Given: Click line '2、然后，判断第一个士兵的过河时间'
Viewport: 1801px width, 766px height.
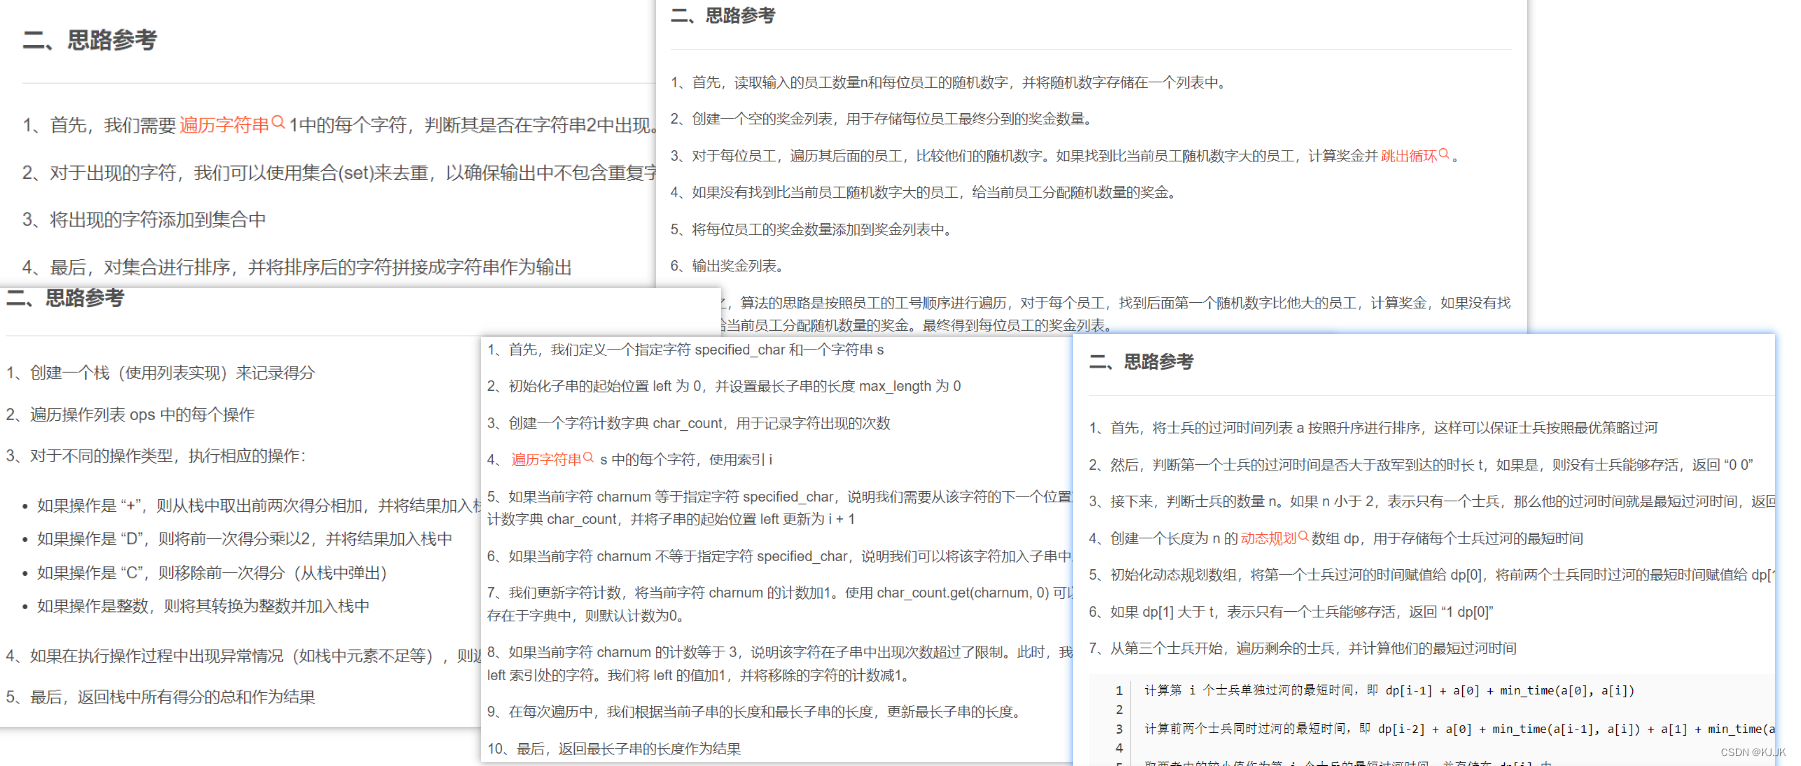Looking at the screenshot, I should click(x=1421, y=465).
